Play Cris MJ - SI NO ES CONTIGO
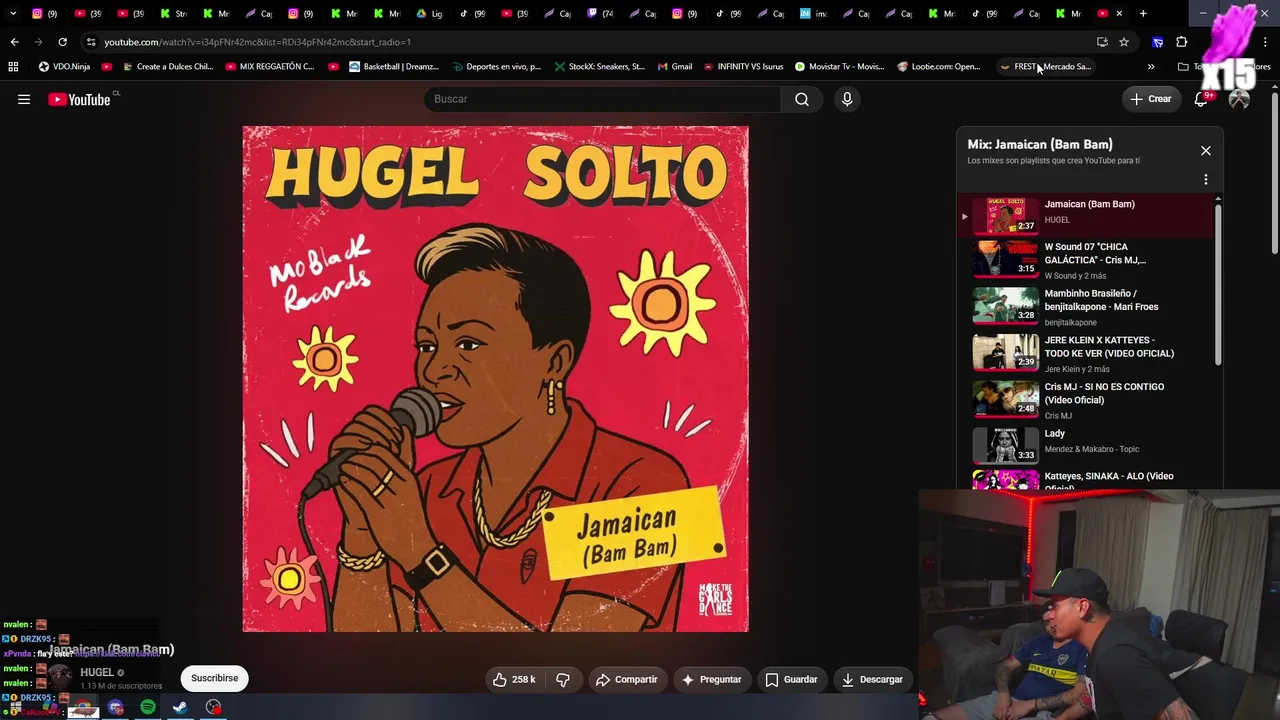This screenshot has width=1280, height=720. tap(1085, 401)
